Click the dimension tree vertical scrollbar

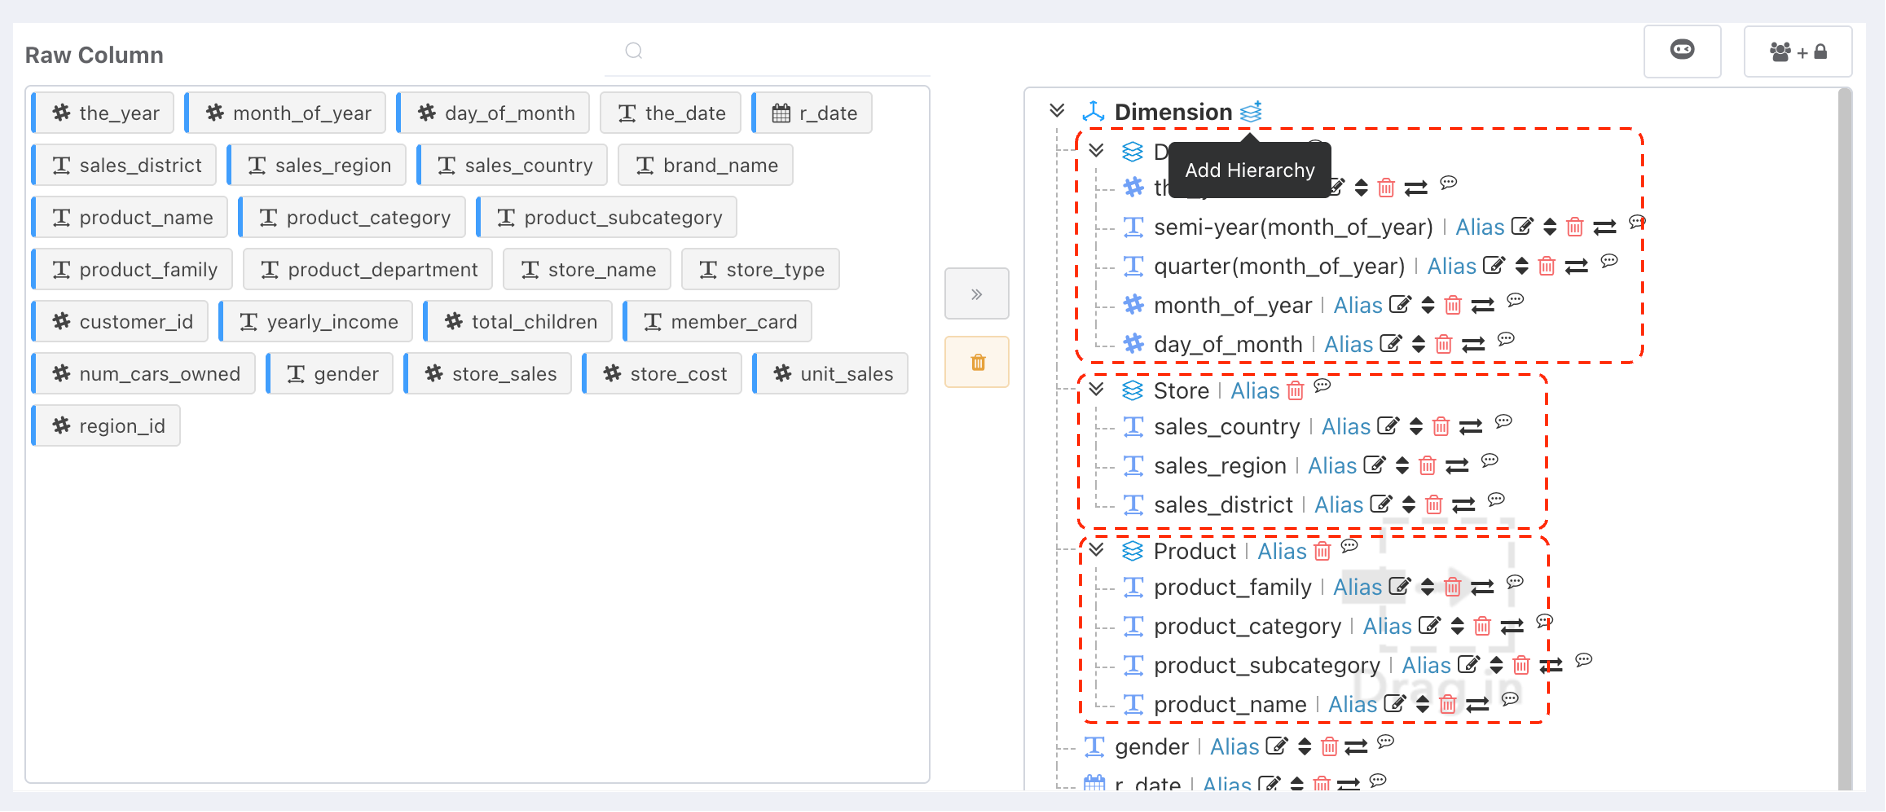point(1845,440)
